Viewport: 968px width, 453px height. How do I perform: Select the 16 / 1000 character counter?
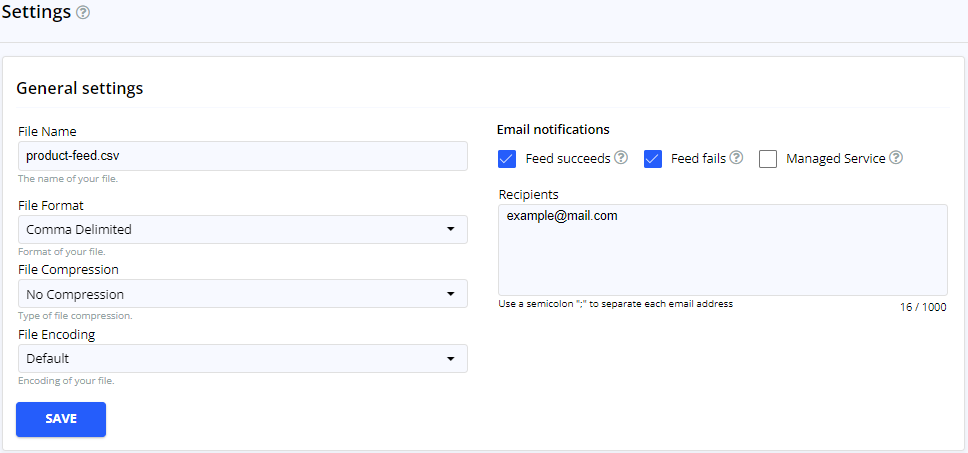(x=923, y=307)
